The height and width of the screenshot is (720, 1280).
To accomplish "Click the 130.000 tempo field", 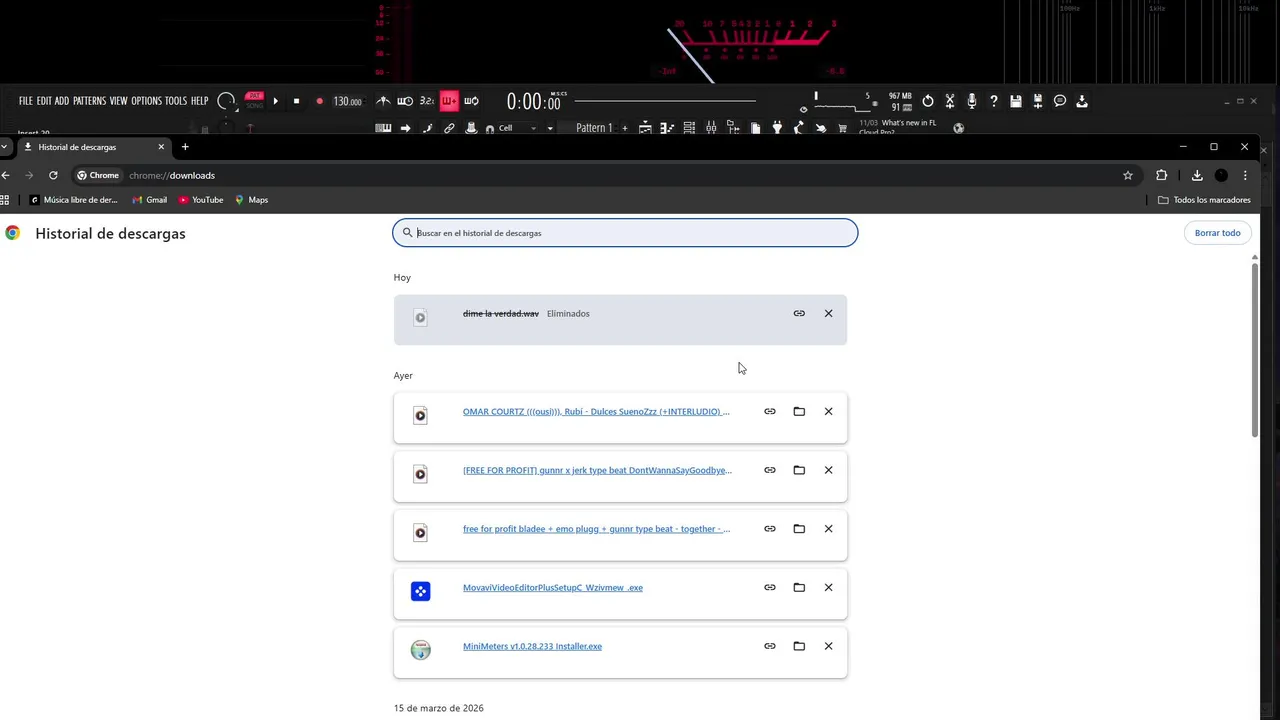I will (347, 101).
